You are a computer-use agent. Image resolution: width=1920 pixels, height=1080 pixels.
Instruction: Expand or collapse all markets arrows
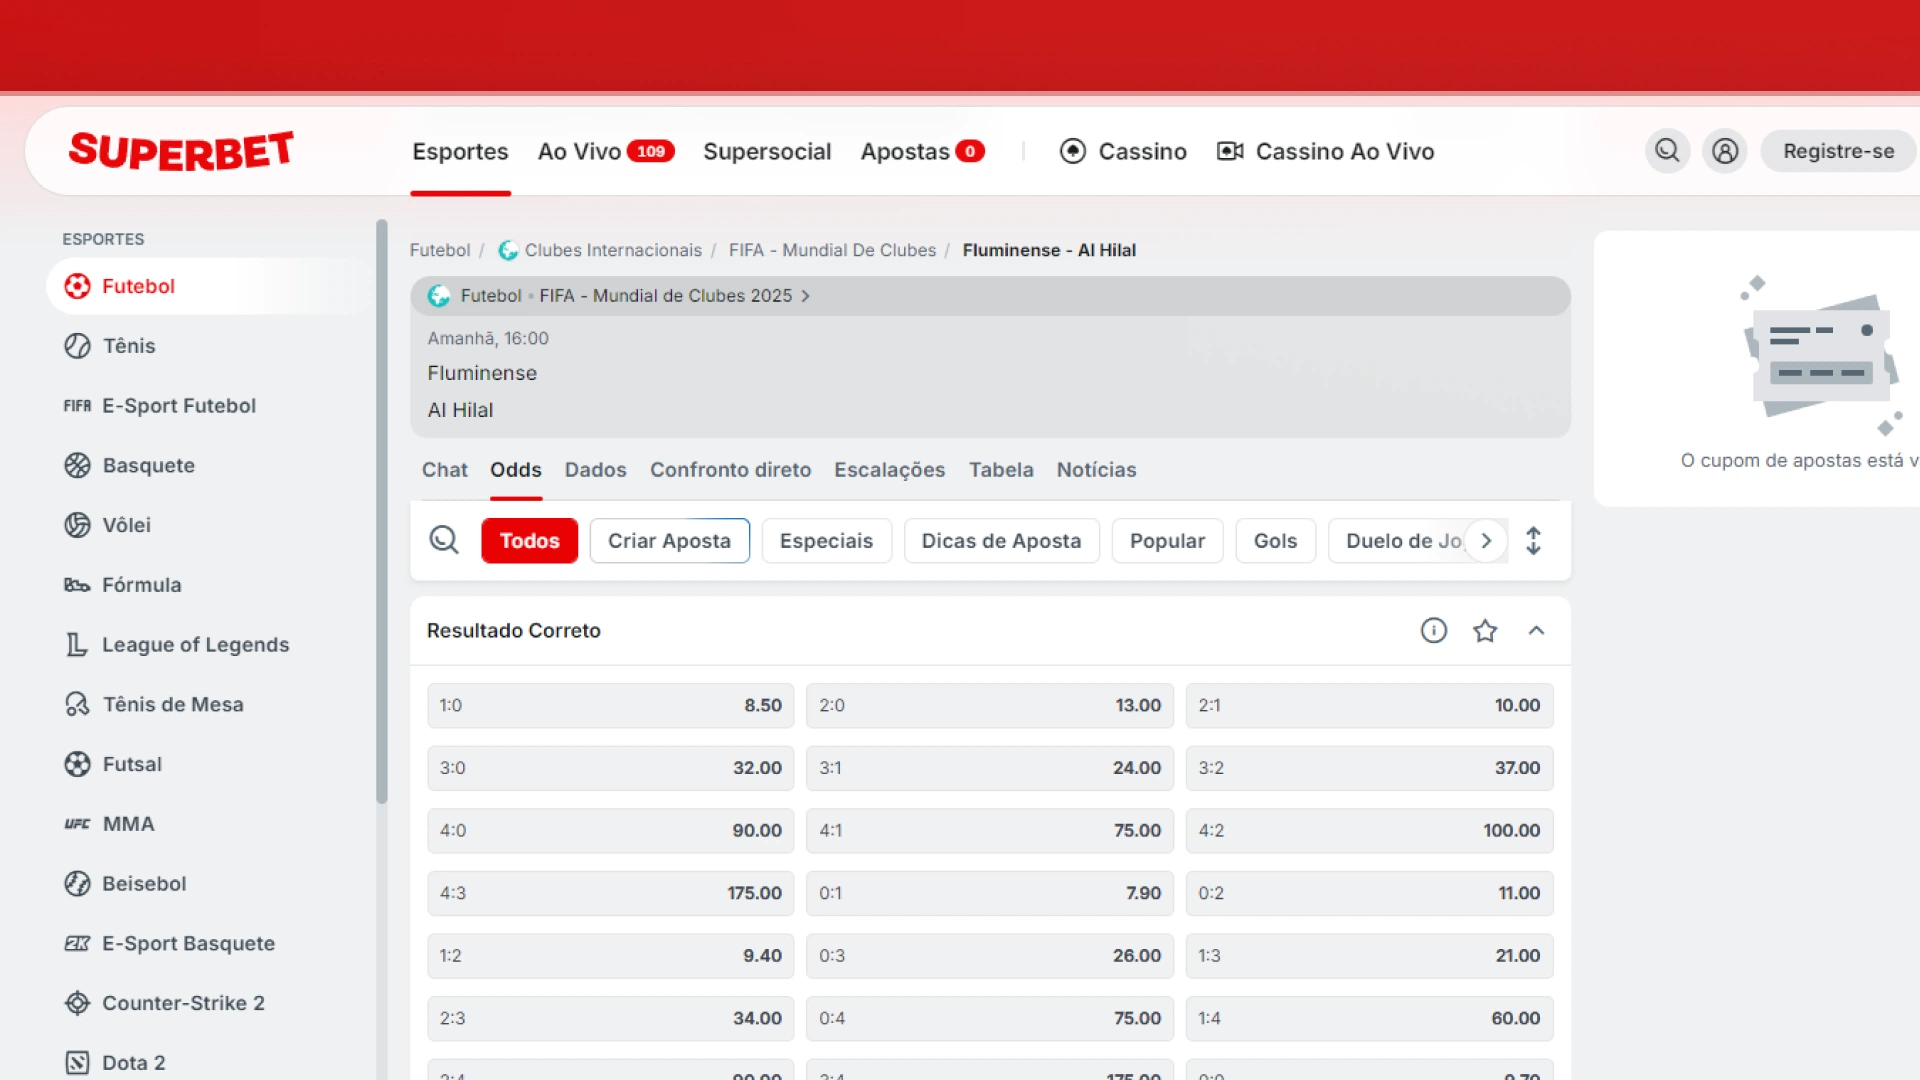coord(1533,541)
